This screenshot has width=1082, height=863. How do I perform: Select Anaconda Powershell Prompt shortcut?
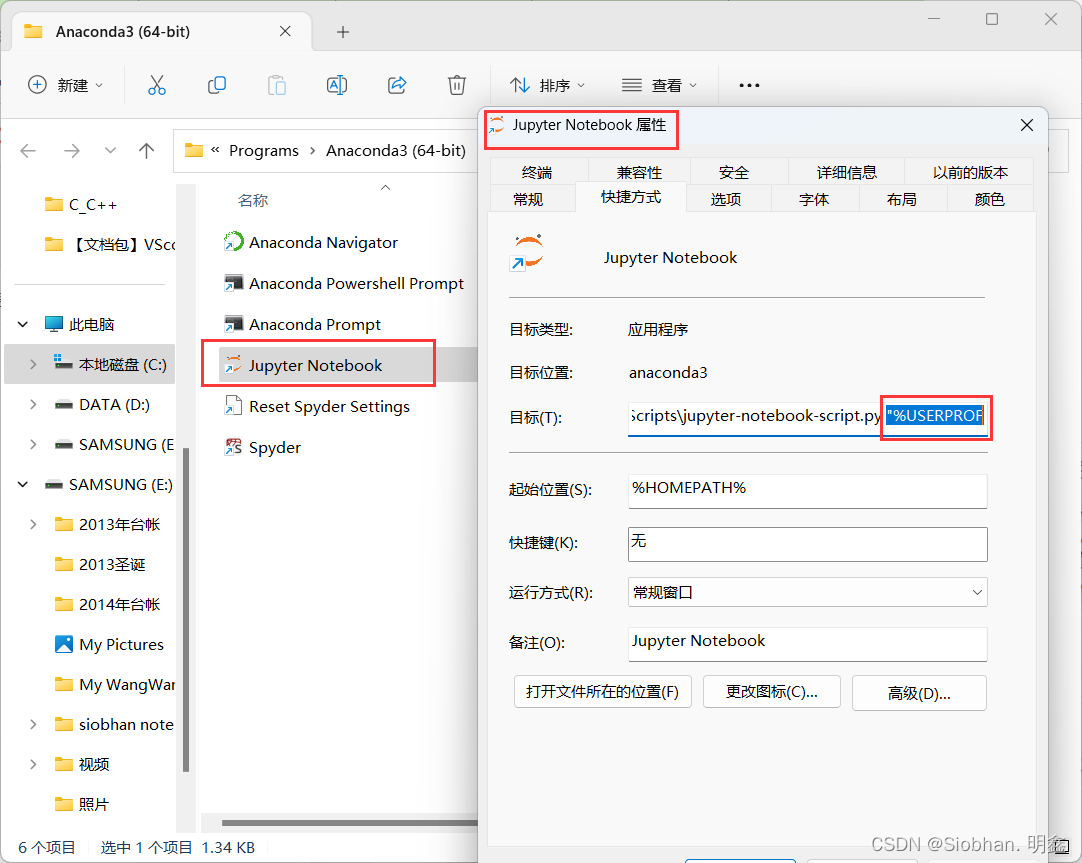click(343, 284)
